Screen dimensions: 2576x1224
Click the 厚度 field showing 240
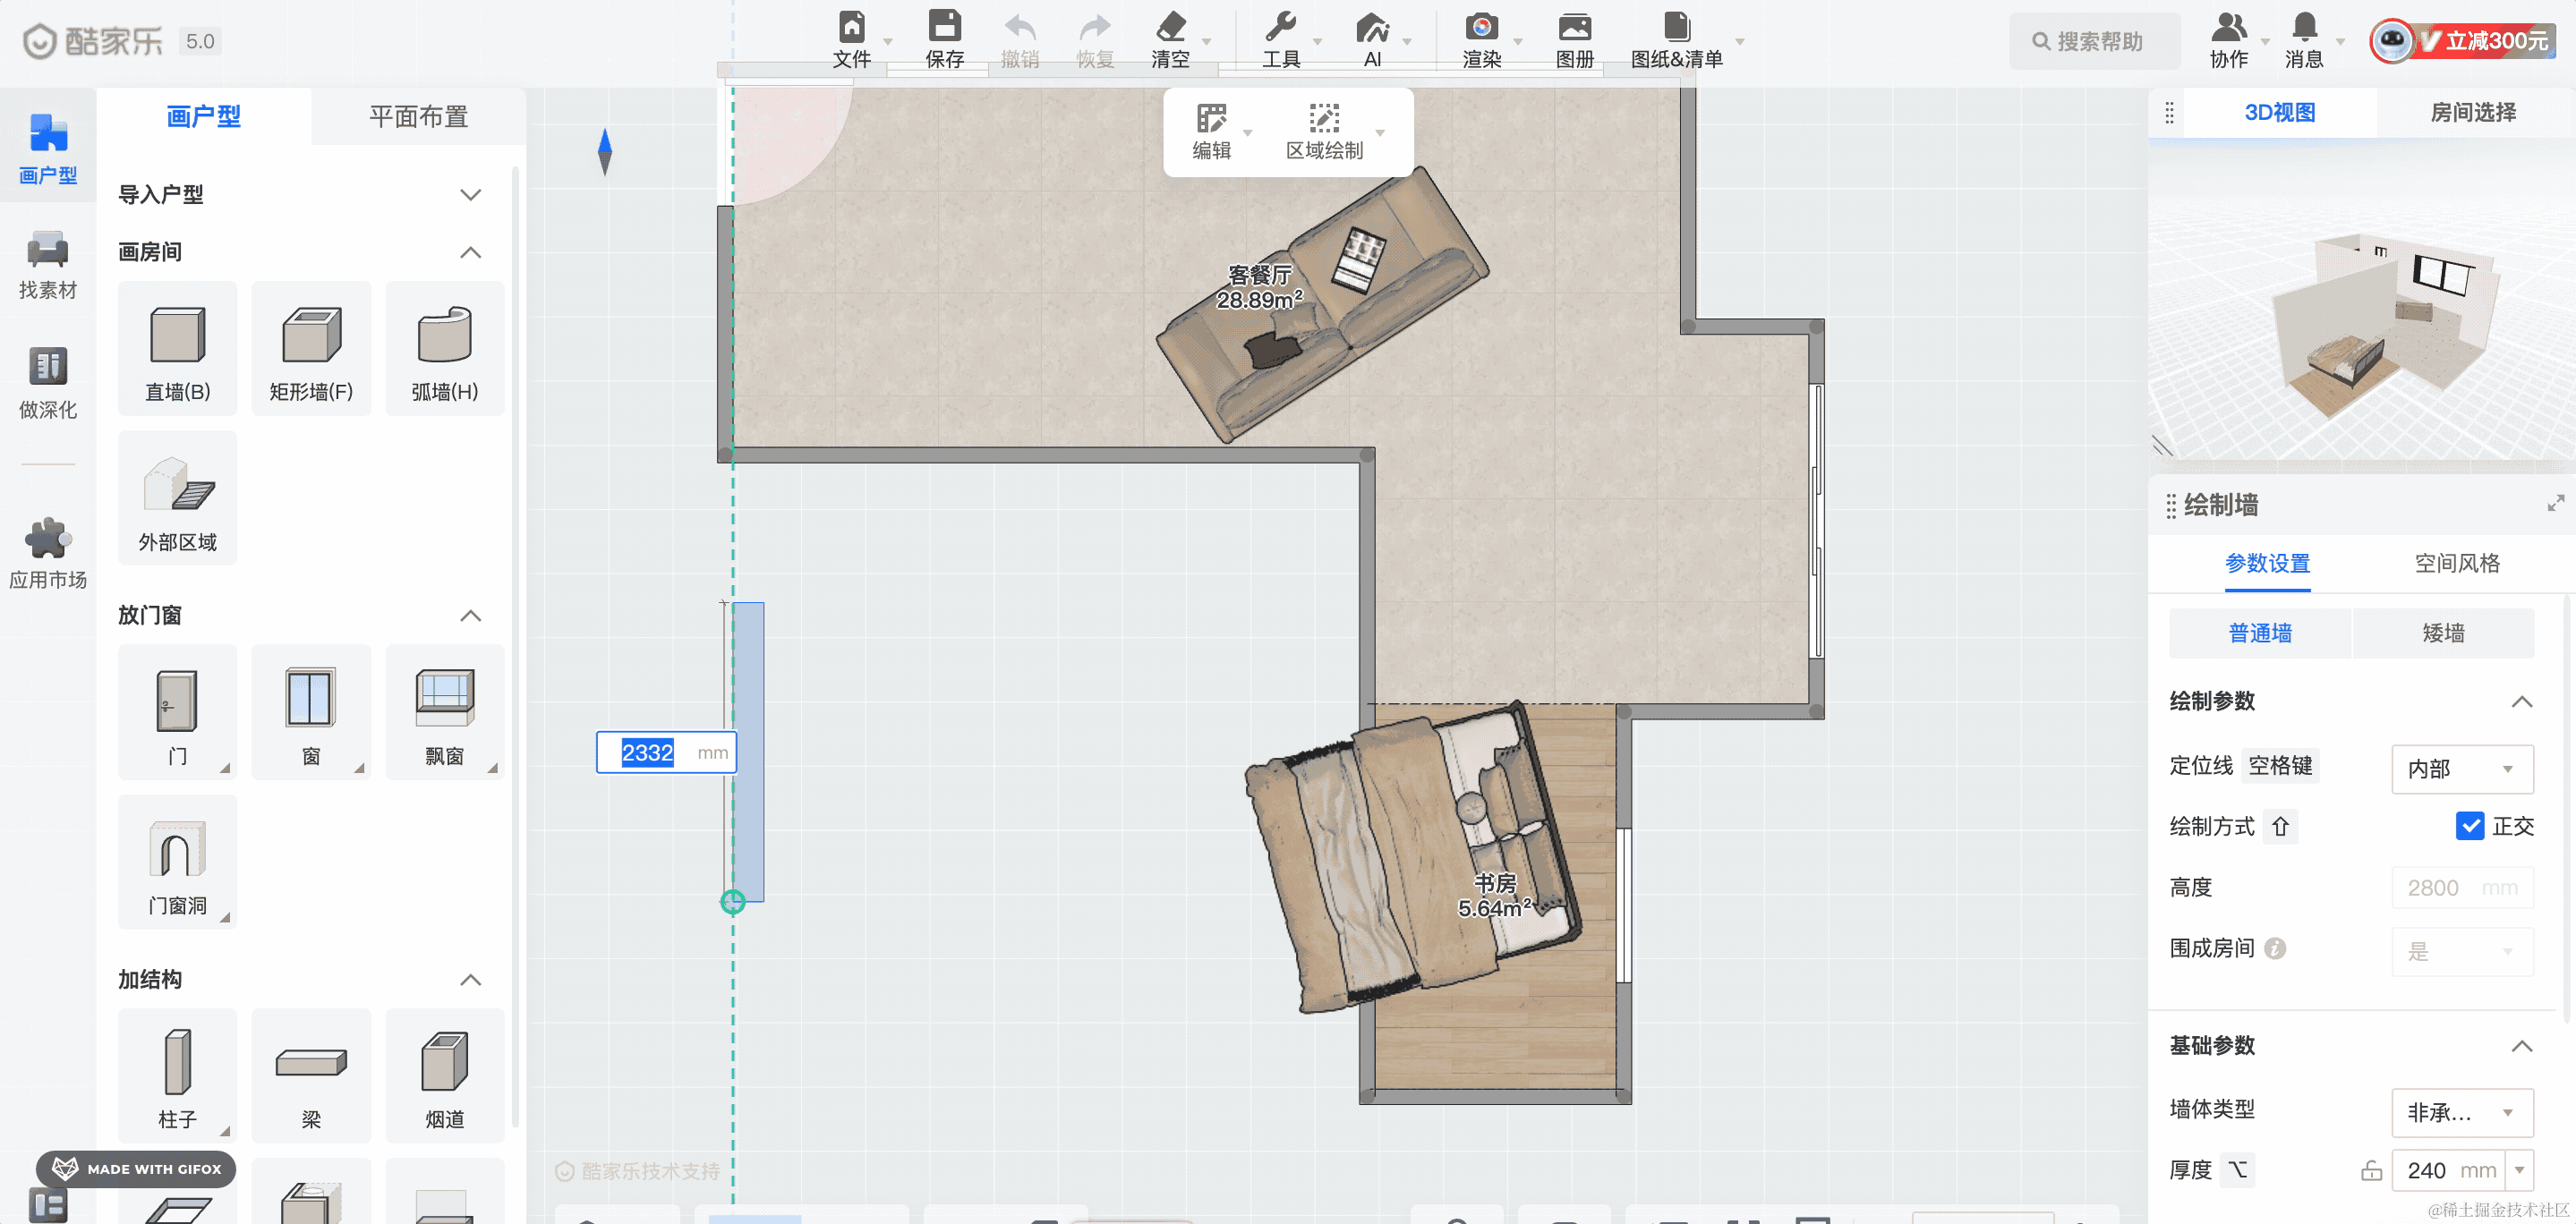tap(2450, 1170)
